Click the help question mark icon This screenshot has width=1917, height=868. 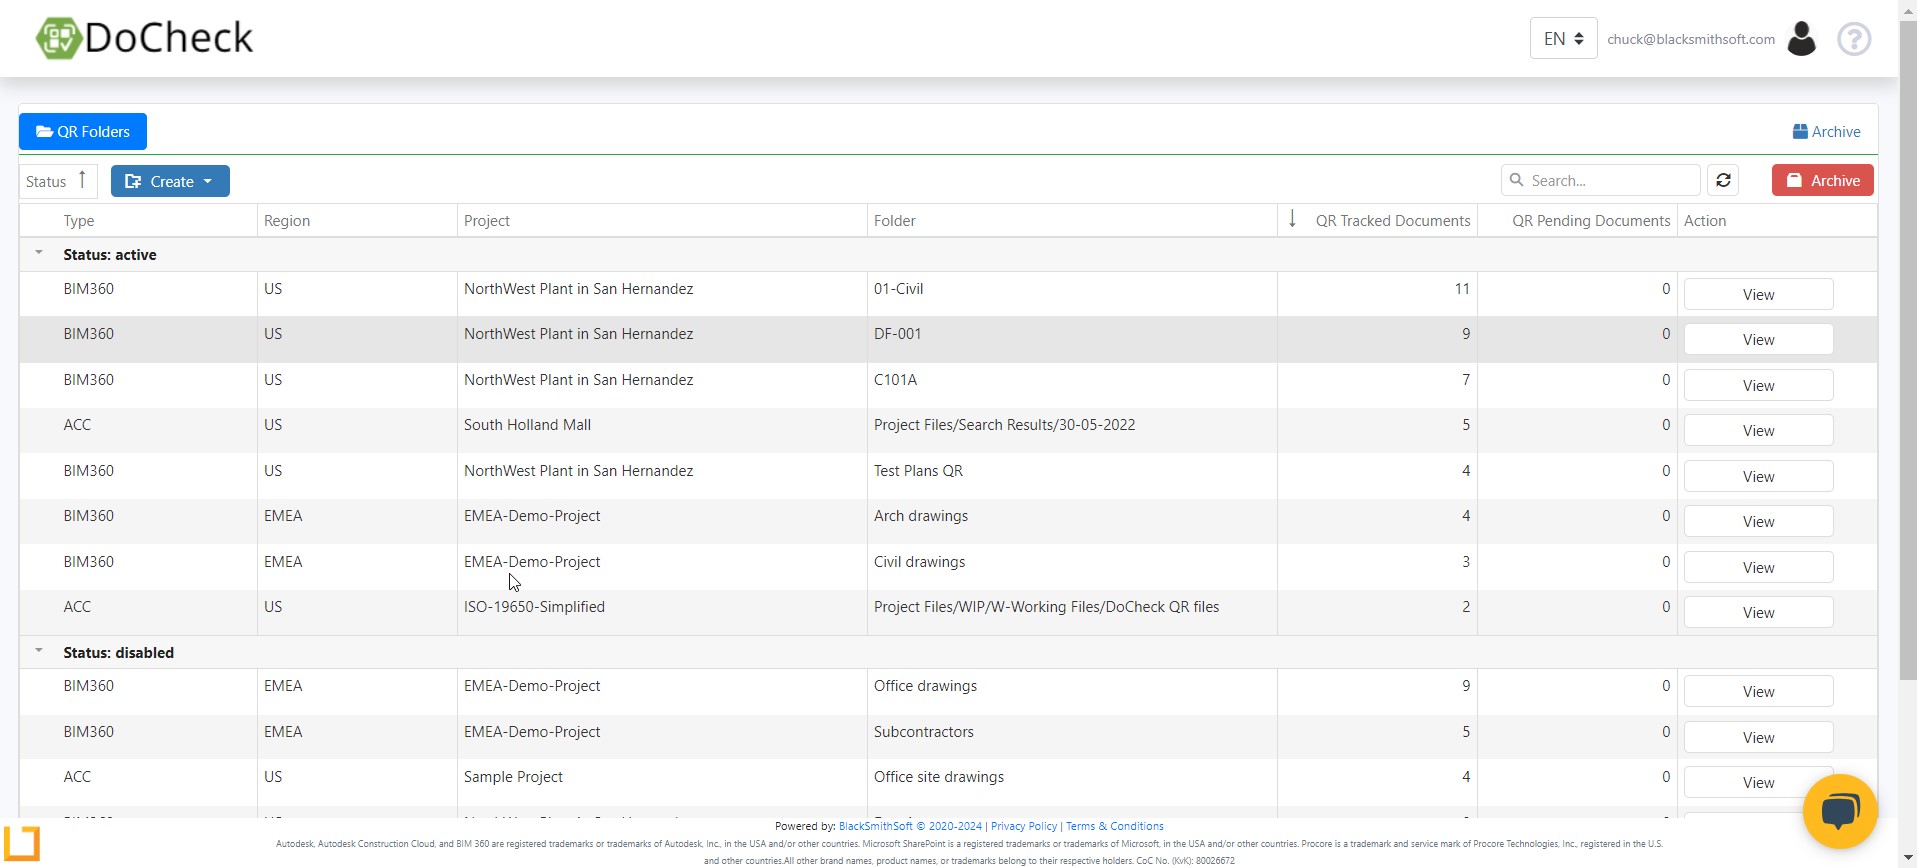pyautogui.click(x=1854, y=39)
